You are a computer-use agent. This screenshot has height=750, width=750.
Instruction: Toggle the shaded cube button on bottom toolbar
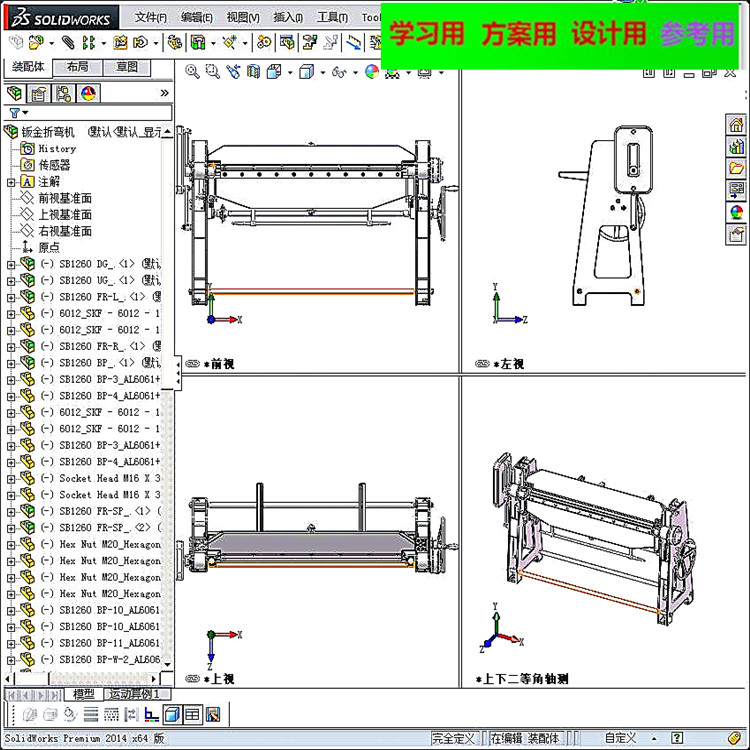click(x=172, y=715)
